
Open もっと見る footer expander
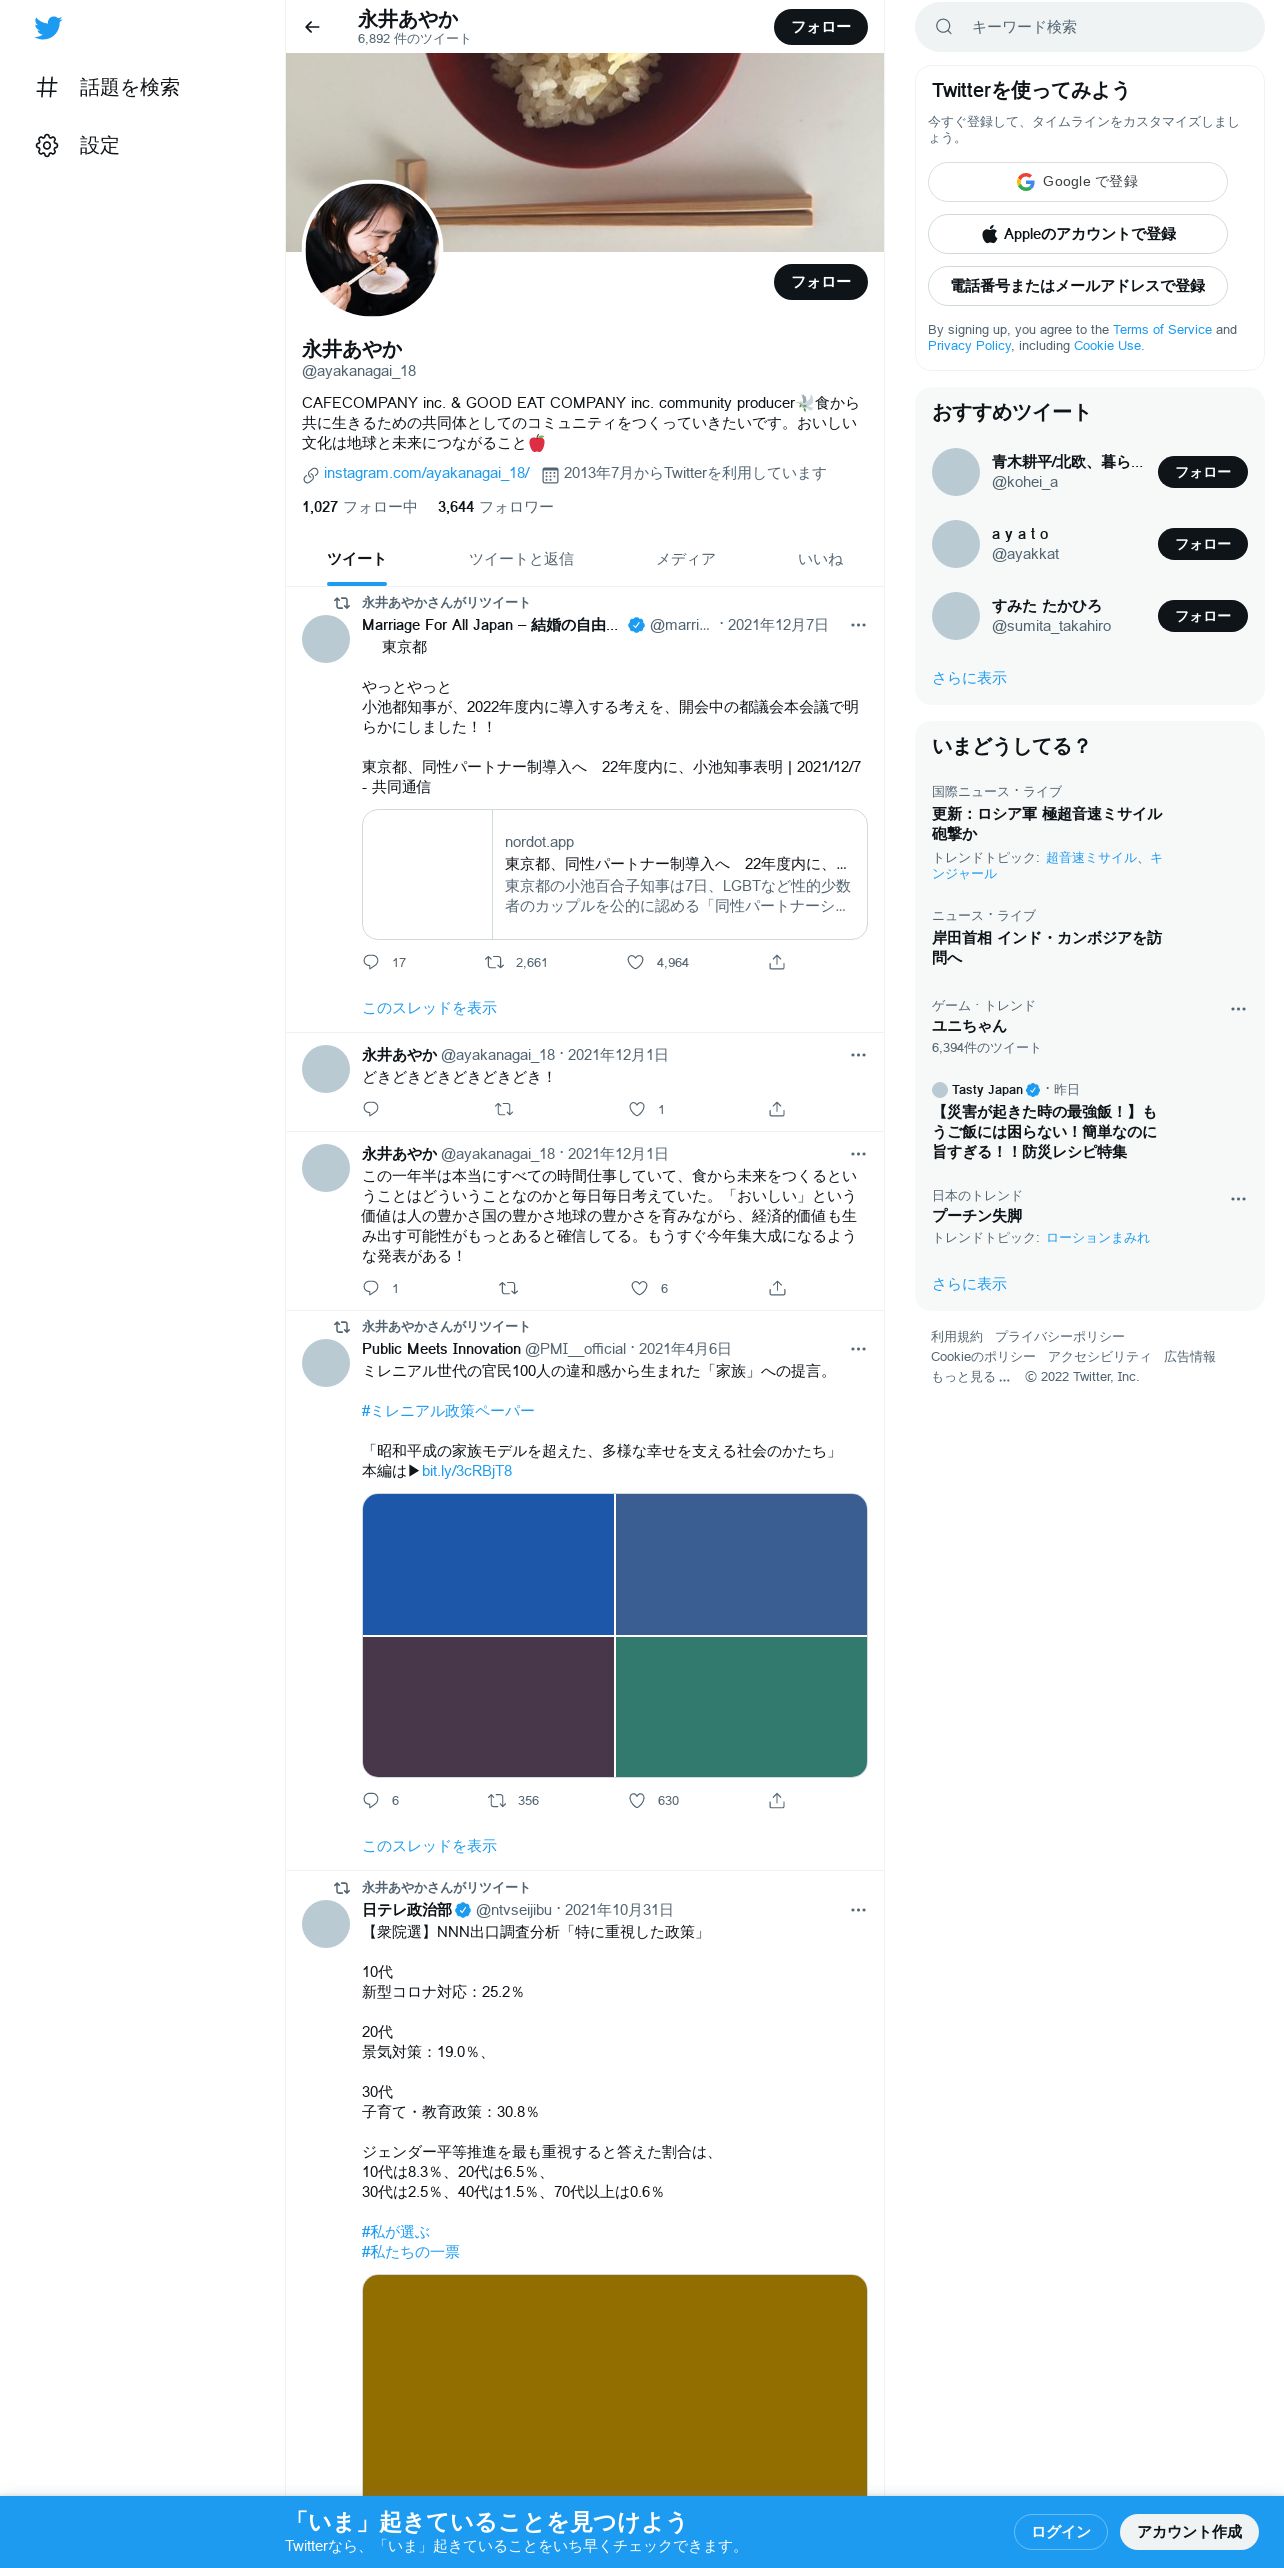[970, 1377]
